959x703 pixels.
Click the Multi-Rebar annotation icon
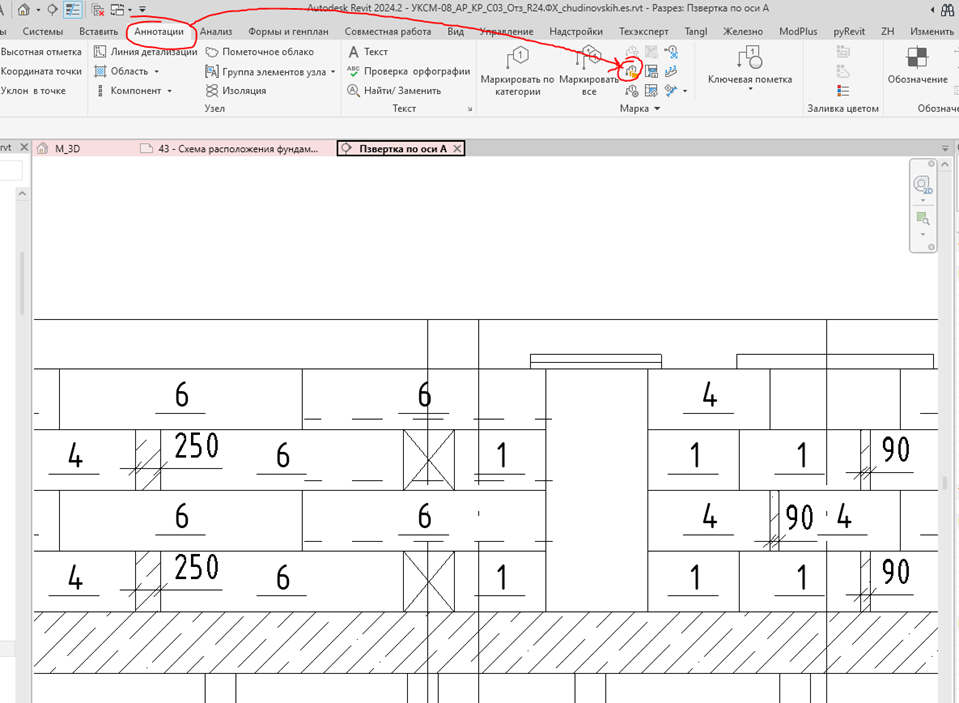671,91
